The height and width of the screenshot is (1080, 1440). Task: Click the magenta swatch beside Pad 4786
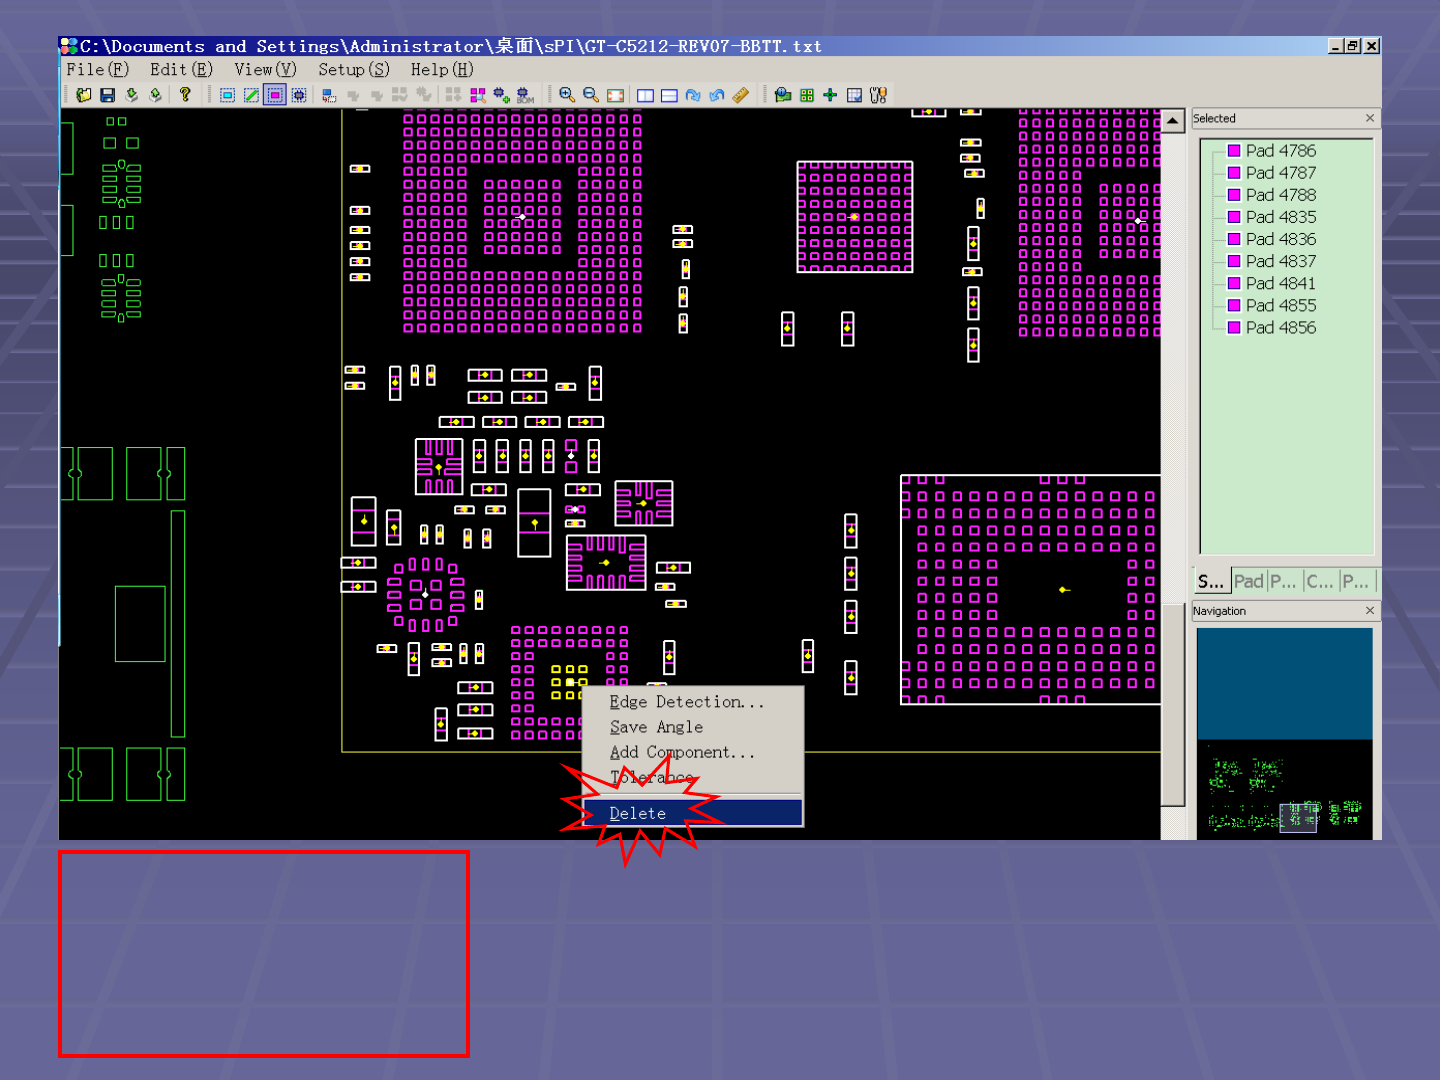click(1234, 151)
